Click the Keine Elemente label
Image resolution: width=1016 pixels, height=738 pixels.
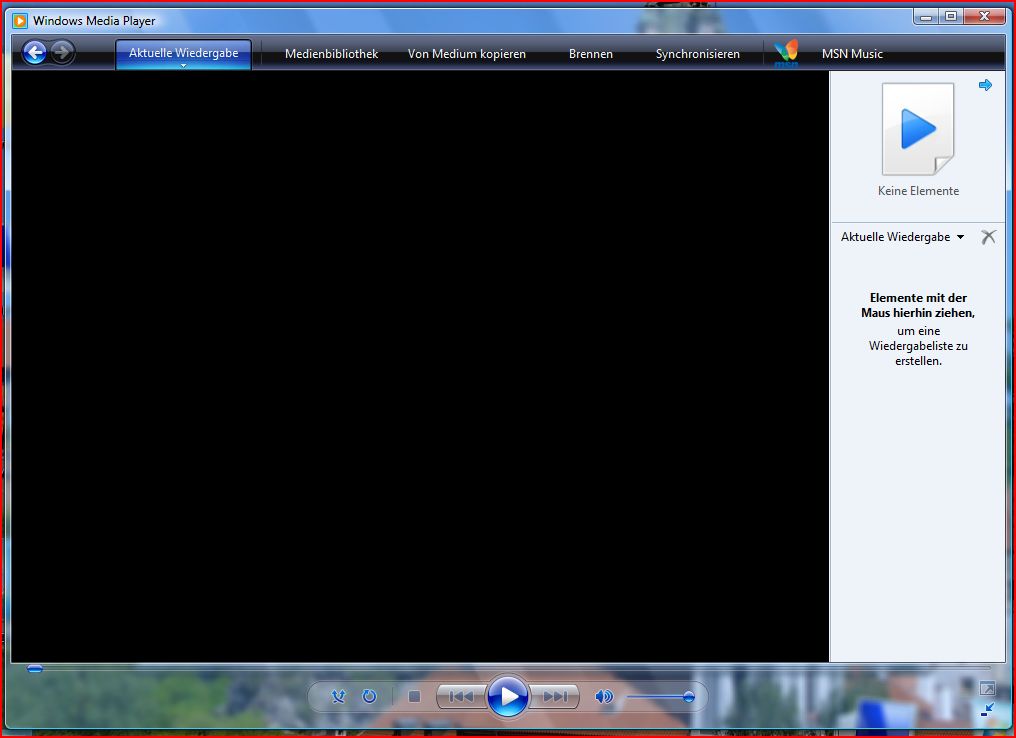coord(918,190)
